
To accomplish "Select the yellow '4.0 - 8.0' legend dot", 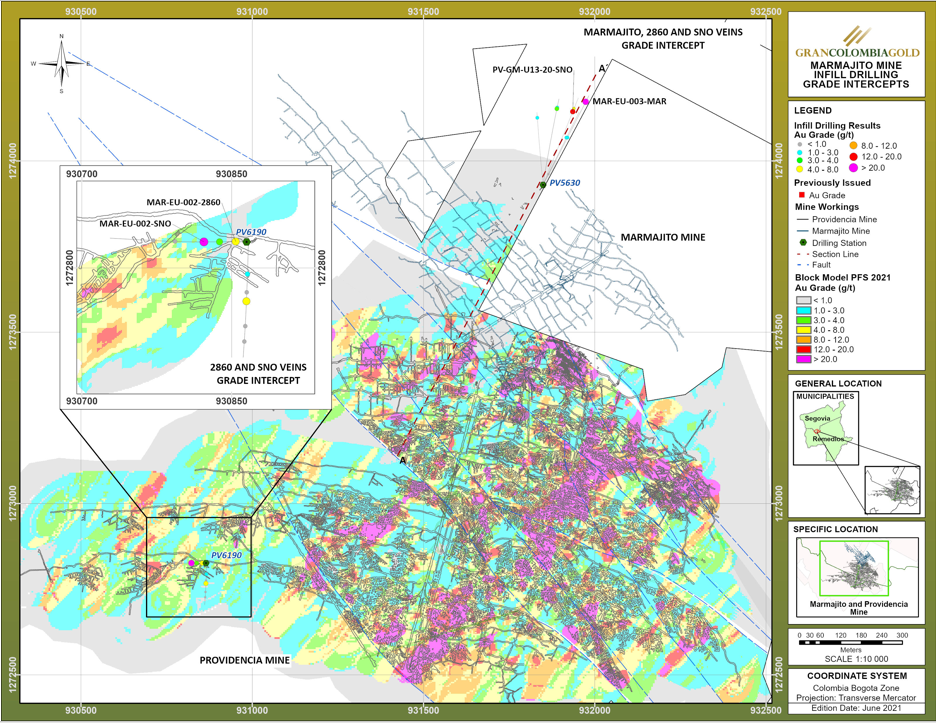I will (x=799, y=170).
